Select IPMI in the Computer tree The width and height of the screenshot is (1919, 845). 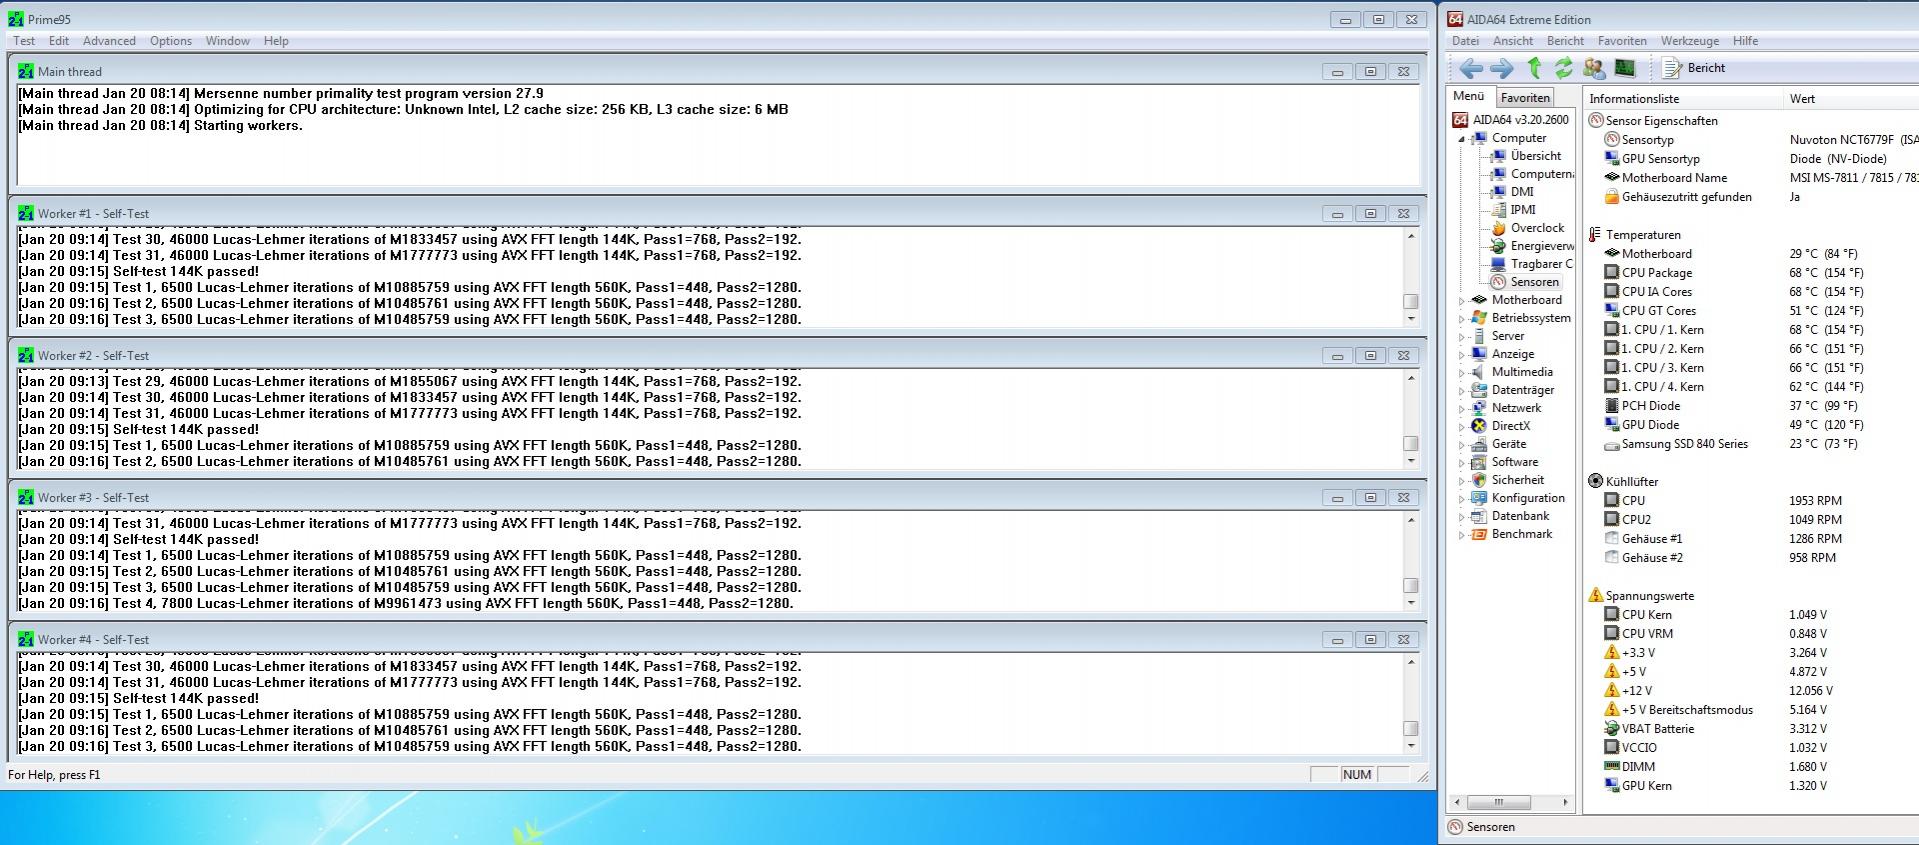click(x=1522, y=210)
